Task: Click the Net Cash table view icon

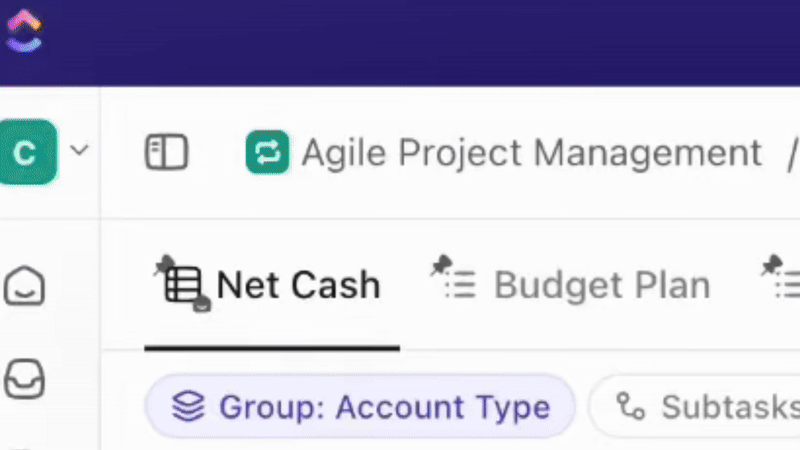Action: click(x=183, y=285)
